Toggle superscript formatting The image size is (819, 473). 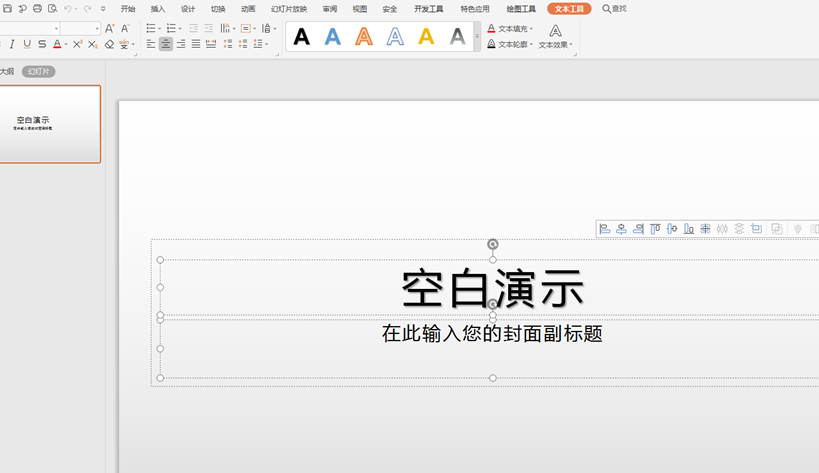click(x=77, y=44)
